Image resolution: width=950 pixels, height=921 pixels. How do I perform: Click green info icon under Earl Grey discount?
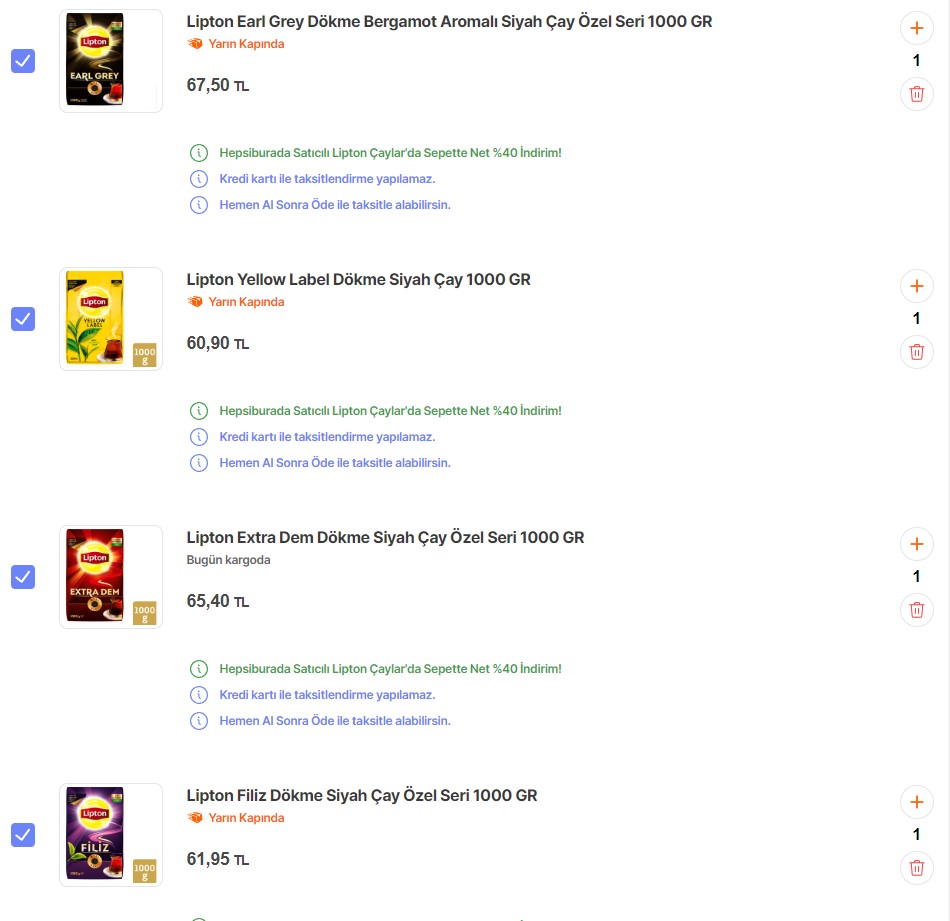(x=199, y=153)
